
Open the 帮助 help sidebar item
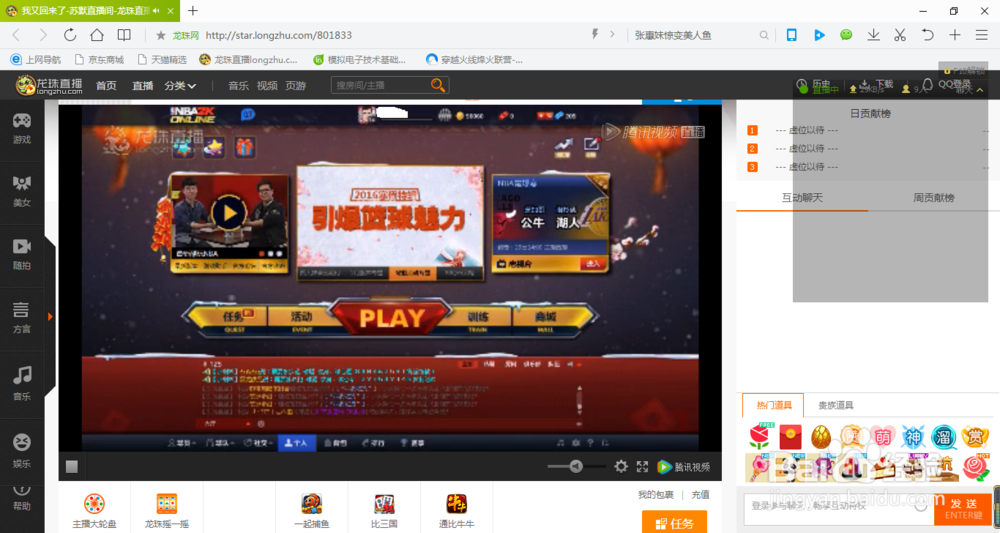pyautogui.click(x=22, y=499)
